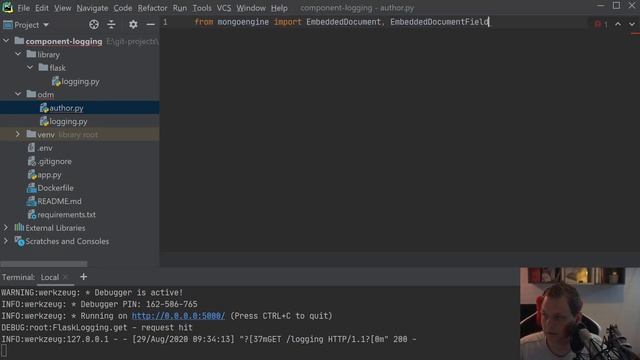Image resolution: width=640 pixels, height=360 pixels.
Task: Click the locate/select opened file target icon
Action: point(94,24)
